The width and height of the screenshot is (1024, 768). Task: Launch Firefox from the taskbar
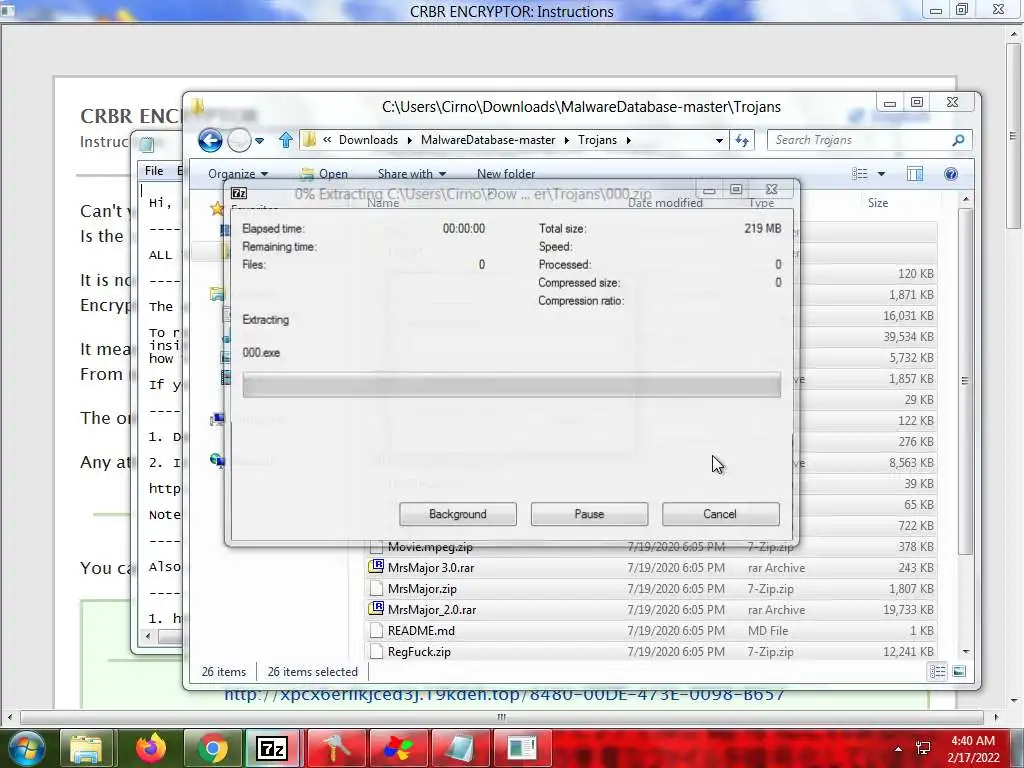pos(150,748)
